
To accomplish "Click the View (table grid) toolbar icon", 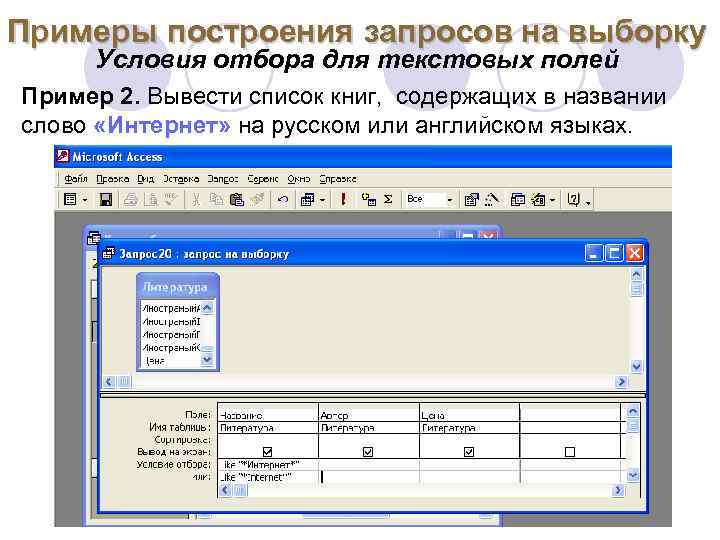I will (70, 200).
